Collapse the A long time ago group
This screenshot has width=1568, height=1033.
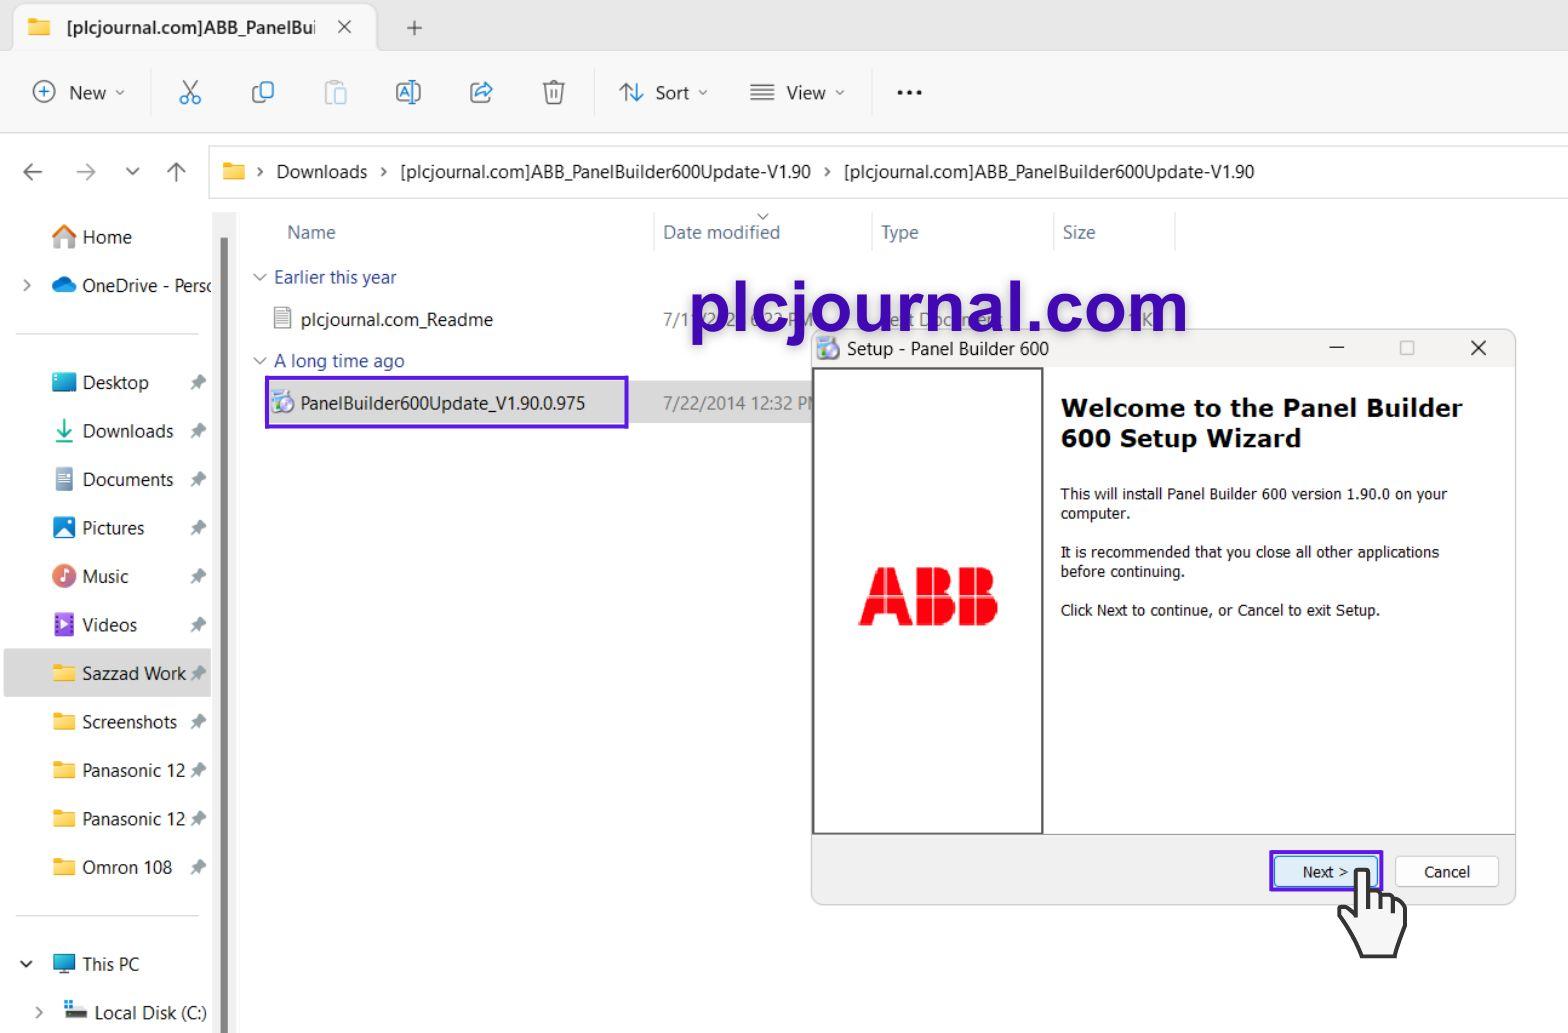click(260, 361)
